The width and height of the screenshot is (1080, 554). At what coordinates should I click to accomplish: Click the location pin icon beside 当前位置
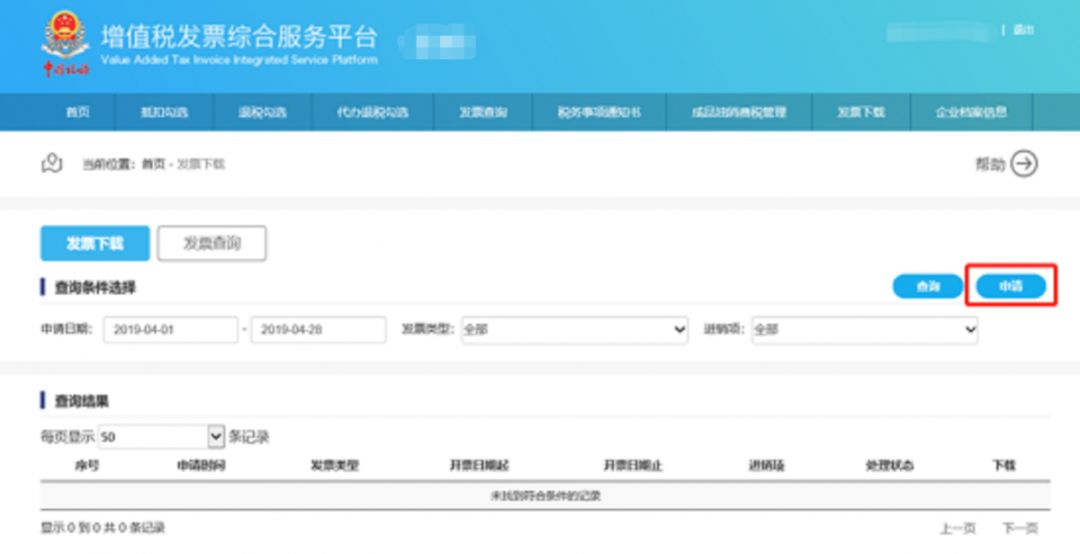click(52, 164)
